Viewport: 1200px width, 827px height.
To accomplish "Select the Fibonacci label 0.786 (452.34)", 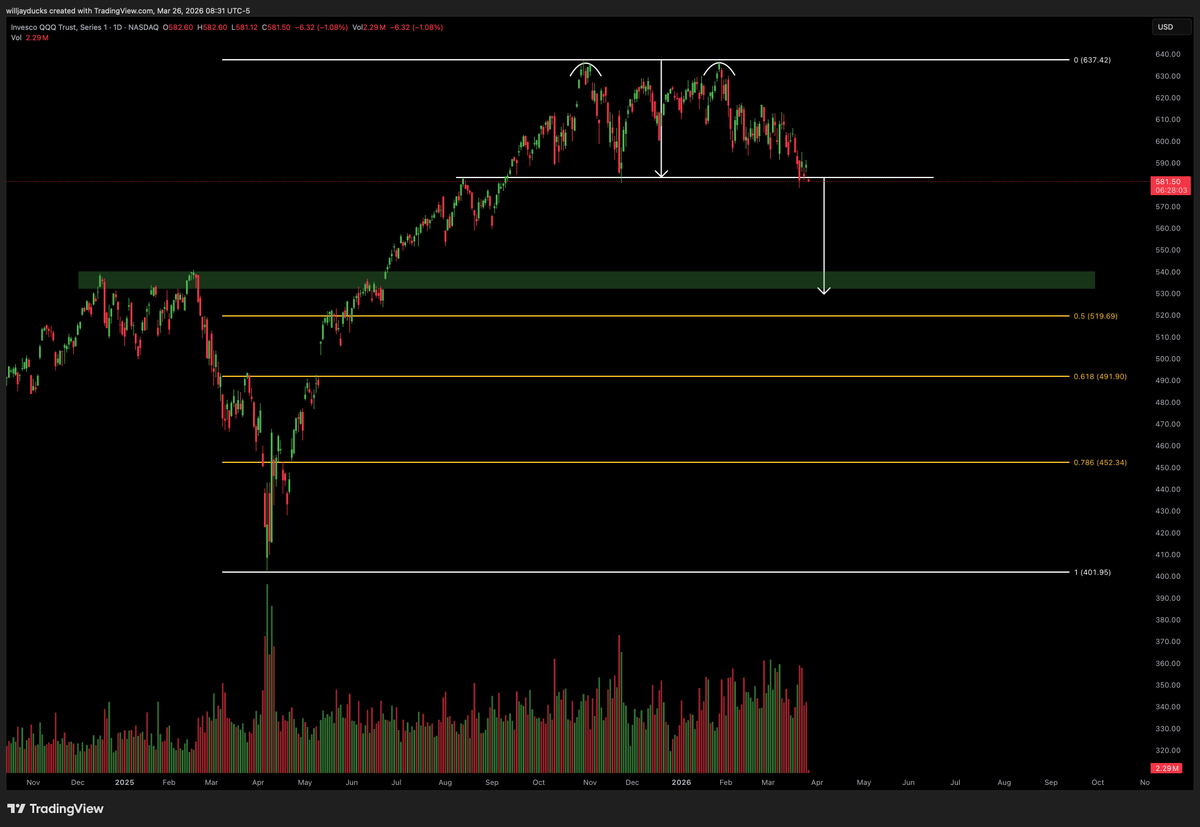I will 1100,463.
